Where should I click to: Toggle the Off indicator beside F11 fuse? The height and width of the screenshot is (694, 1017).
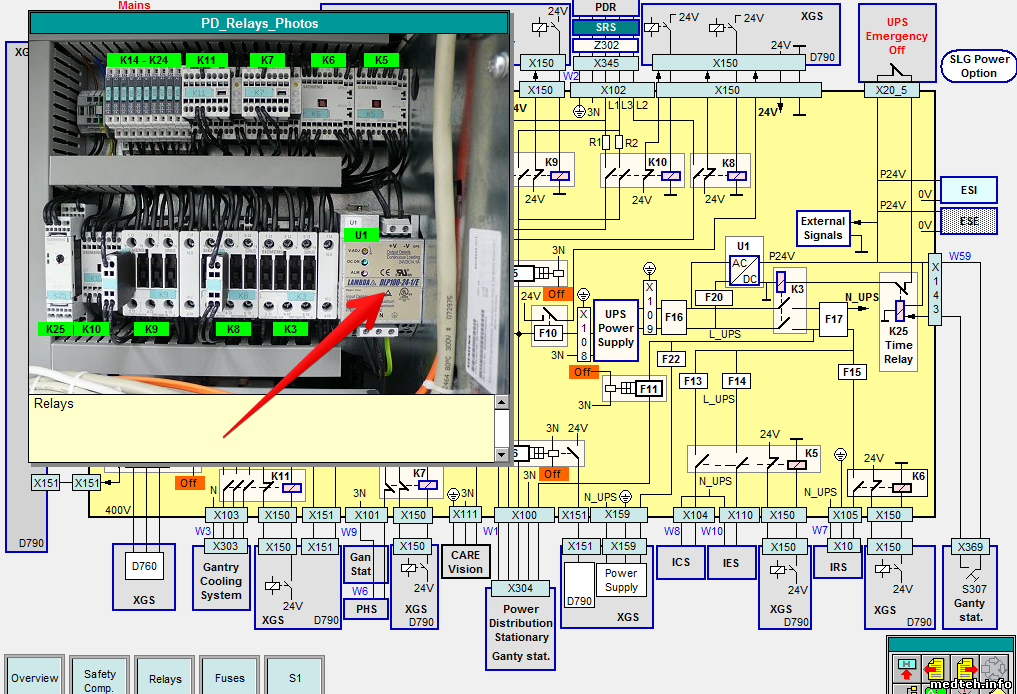(583, 372)
